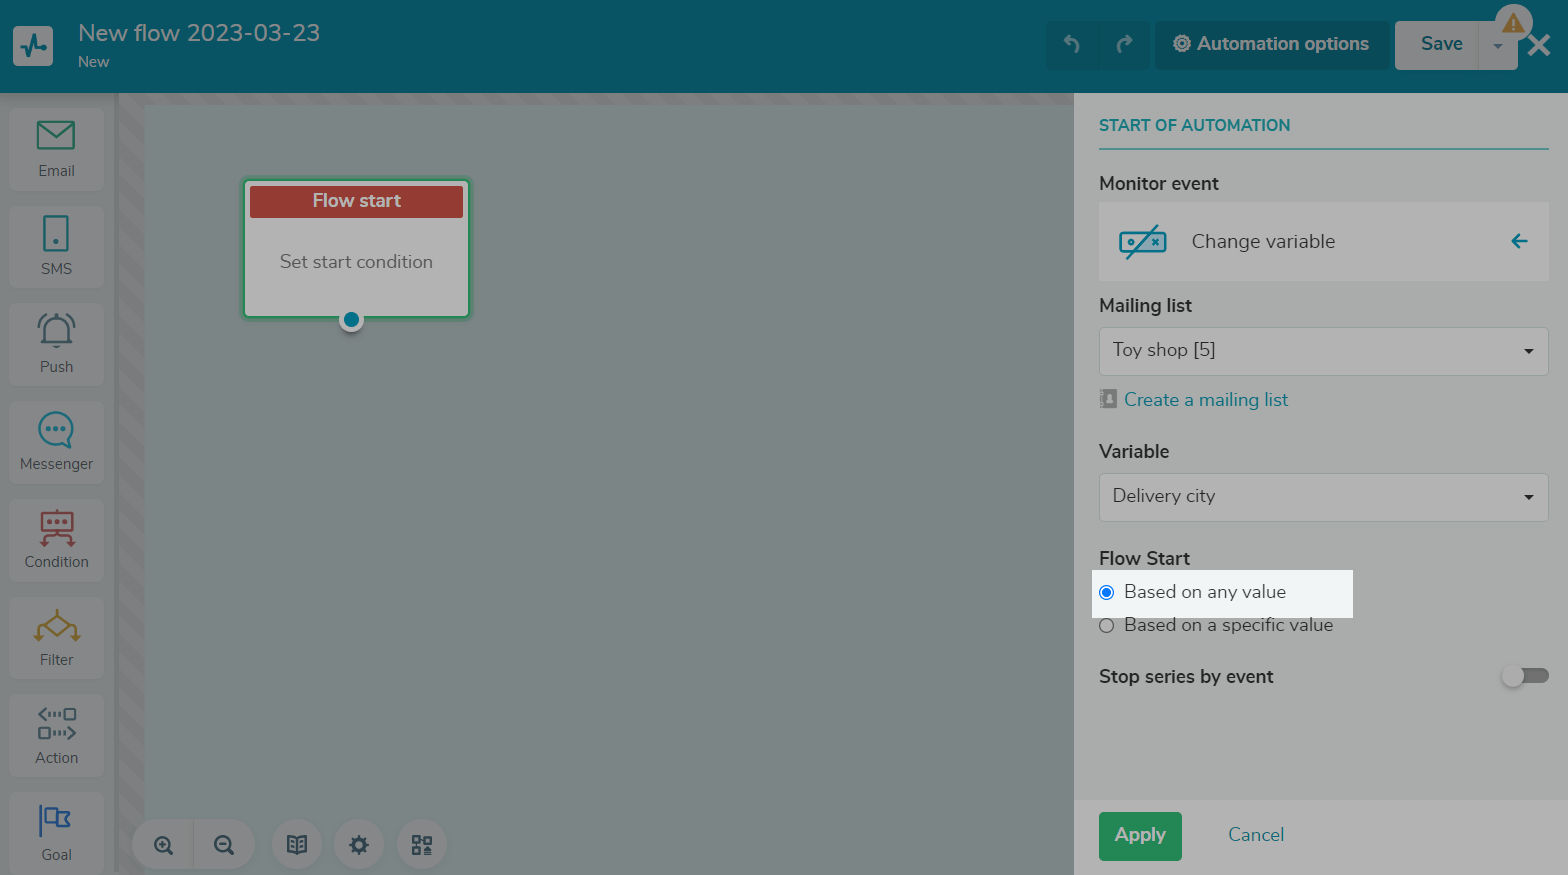Open the Variable dropdown Delivery city

point(1323,497)
